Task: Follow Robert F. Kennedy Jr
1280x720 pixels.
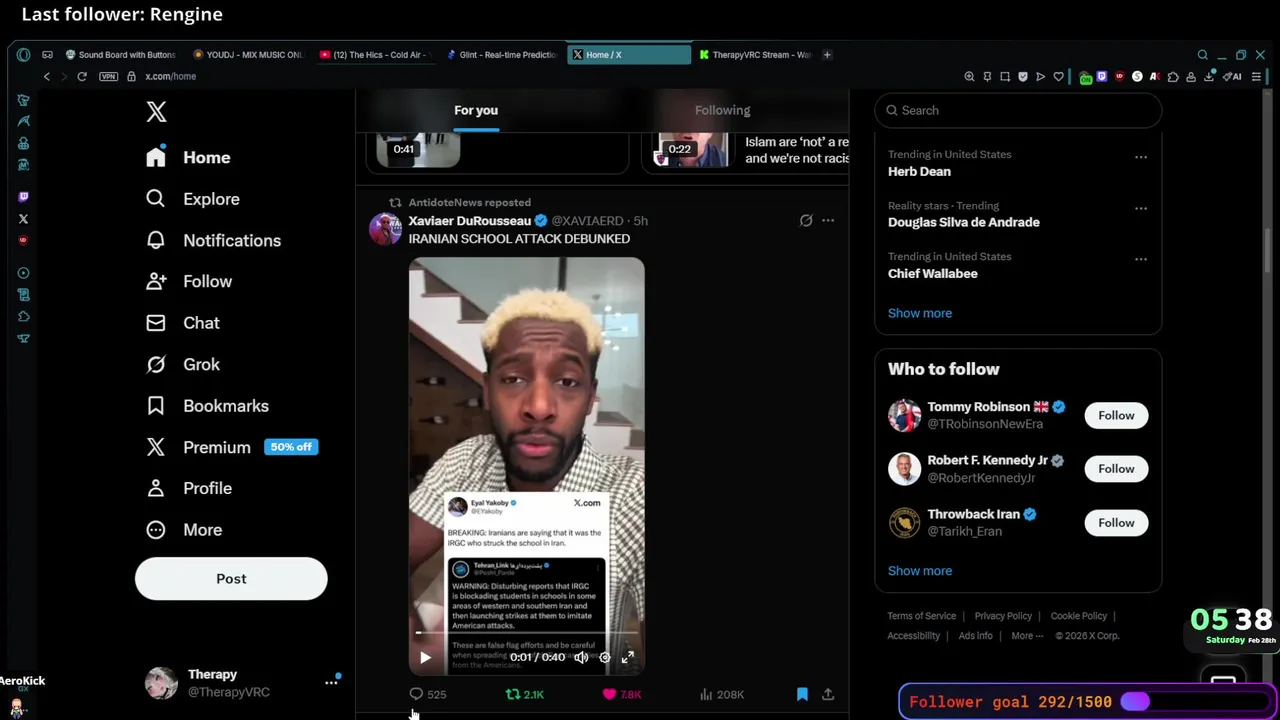Action: (x=1116, y=469)
